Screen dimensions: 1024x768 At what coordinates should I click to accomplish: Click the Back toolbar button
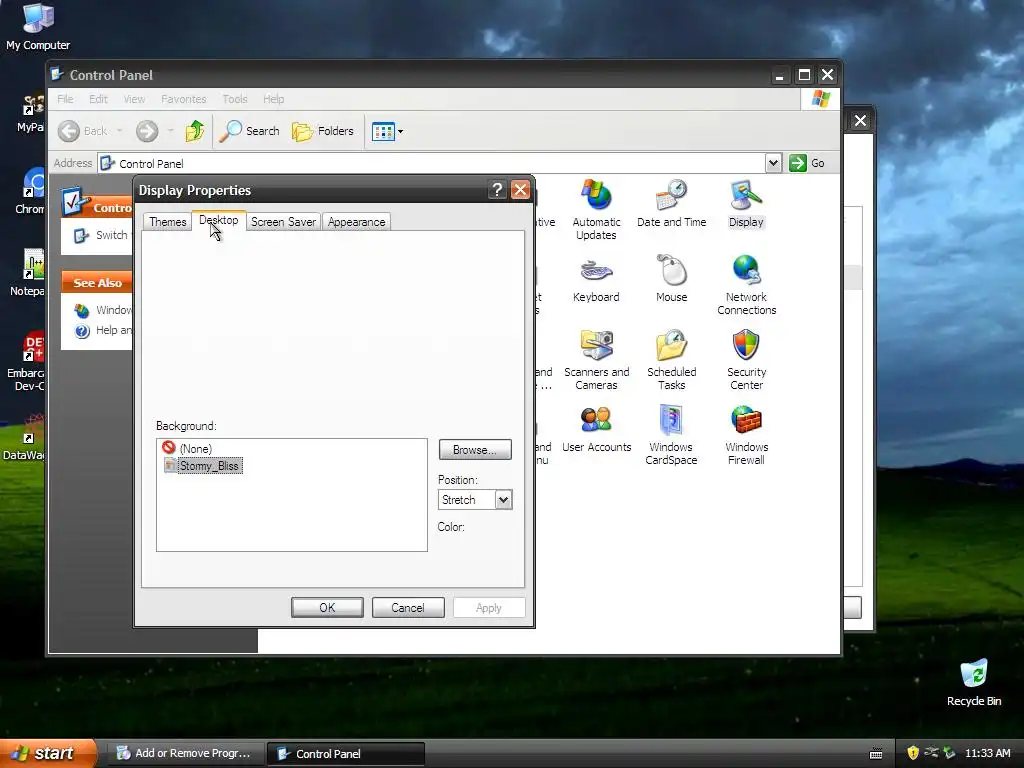point(83,131)
